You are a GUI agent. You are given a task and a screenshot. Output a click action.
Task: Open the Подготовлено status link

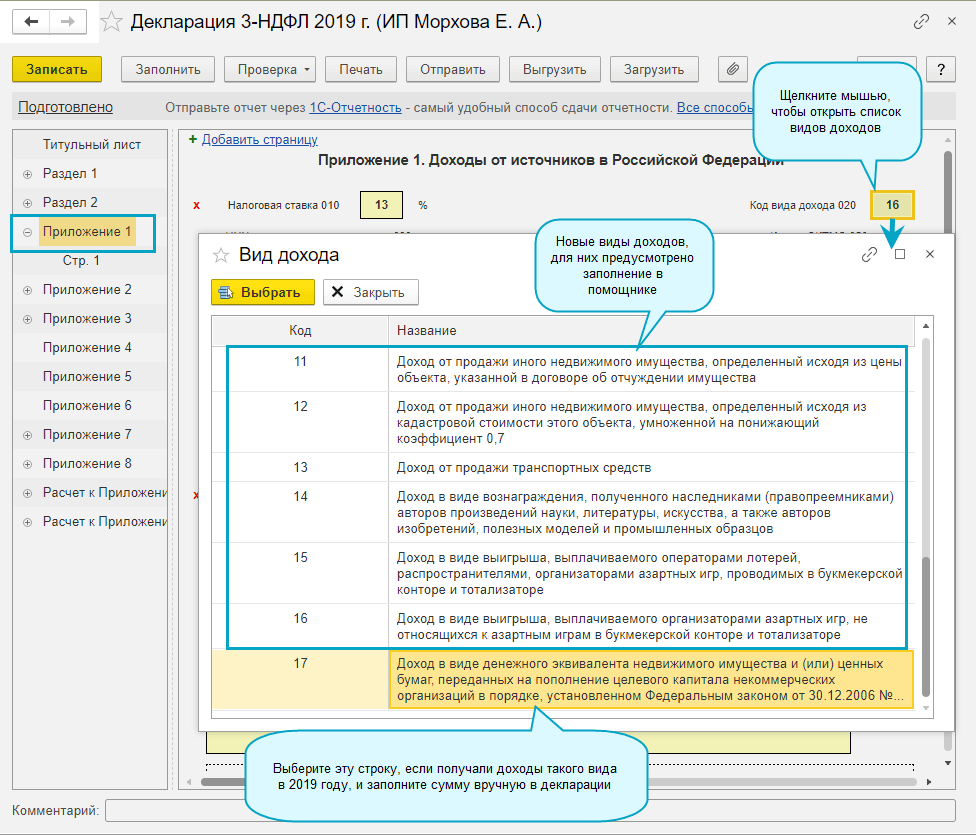click(65, 107)
